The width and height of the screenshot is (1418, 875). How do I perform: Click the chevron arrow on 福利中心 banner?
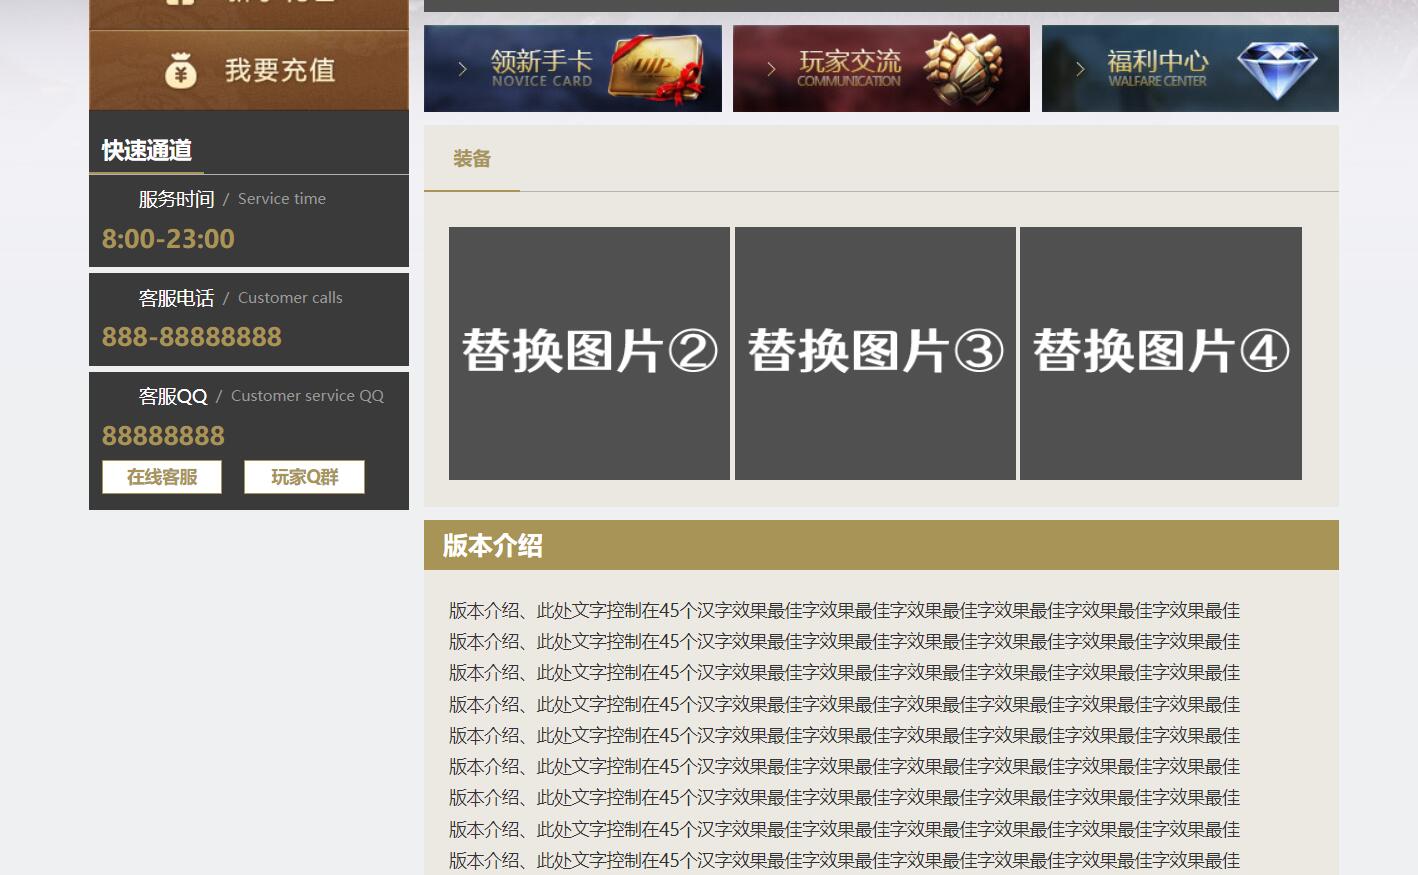(1080, 69)
